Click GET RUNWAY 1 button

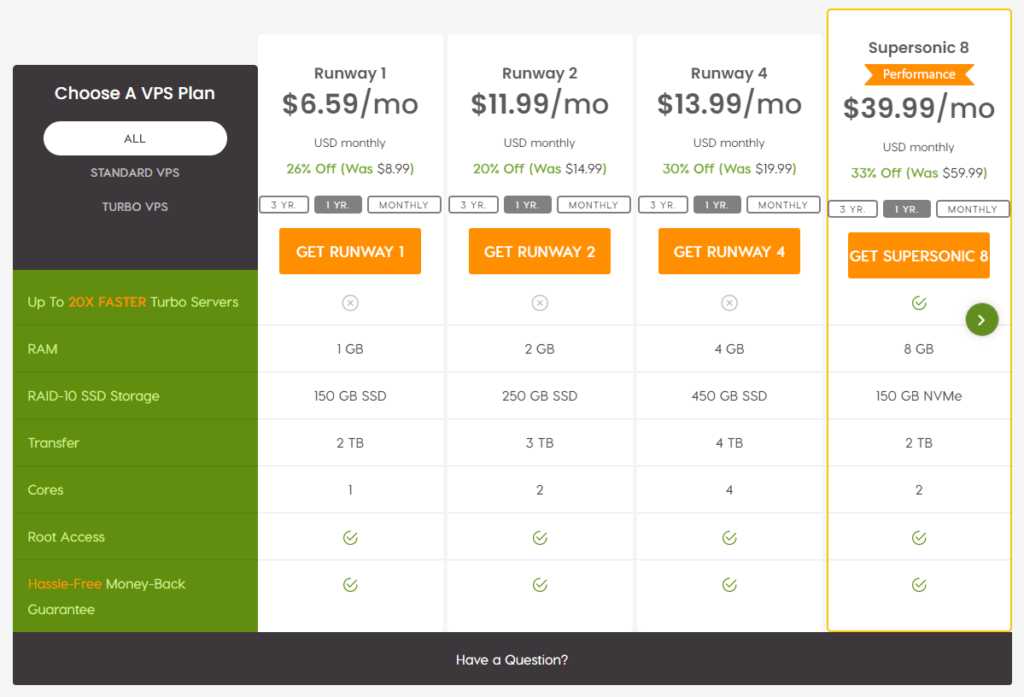pos(350,251)
